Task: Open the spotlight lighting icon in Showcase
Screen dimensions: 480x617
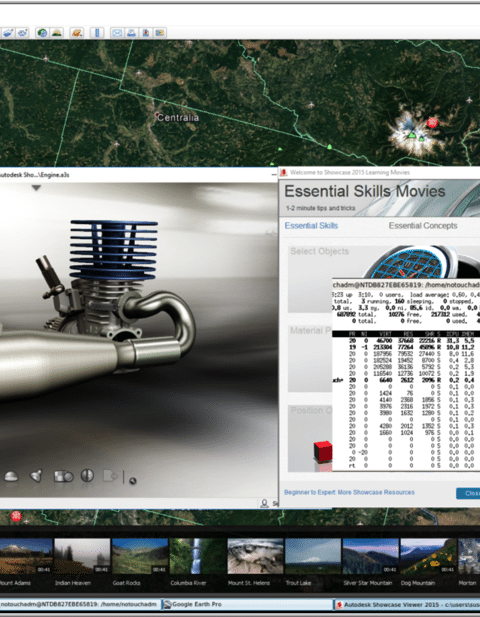Action: coord(37,476)
